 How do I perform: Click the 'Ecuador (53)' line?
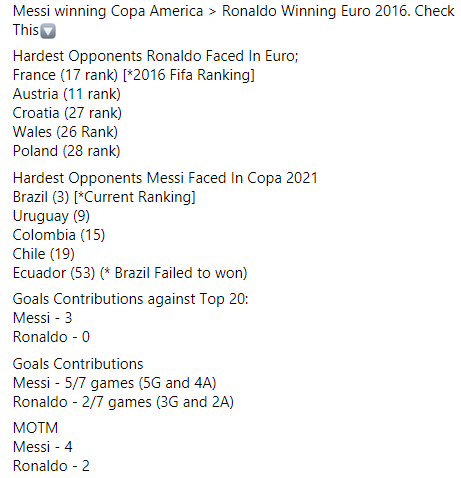pyautogui.click(x=130, y=273)
